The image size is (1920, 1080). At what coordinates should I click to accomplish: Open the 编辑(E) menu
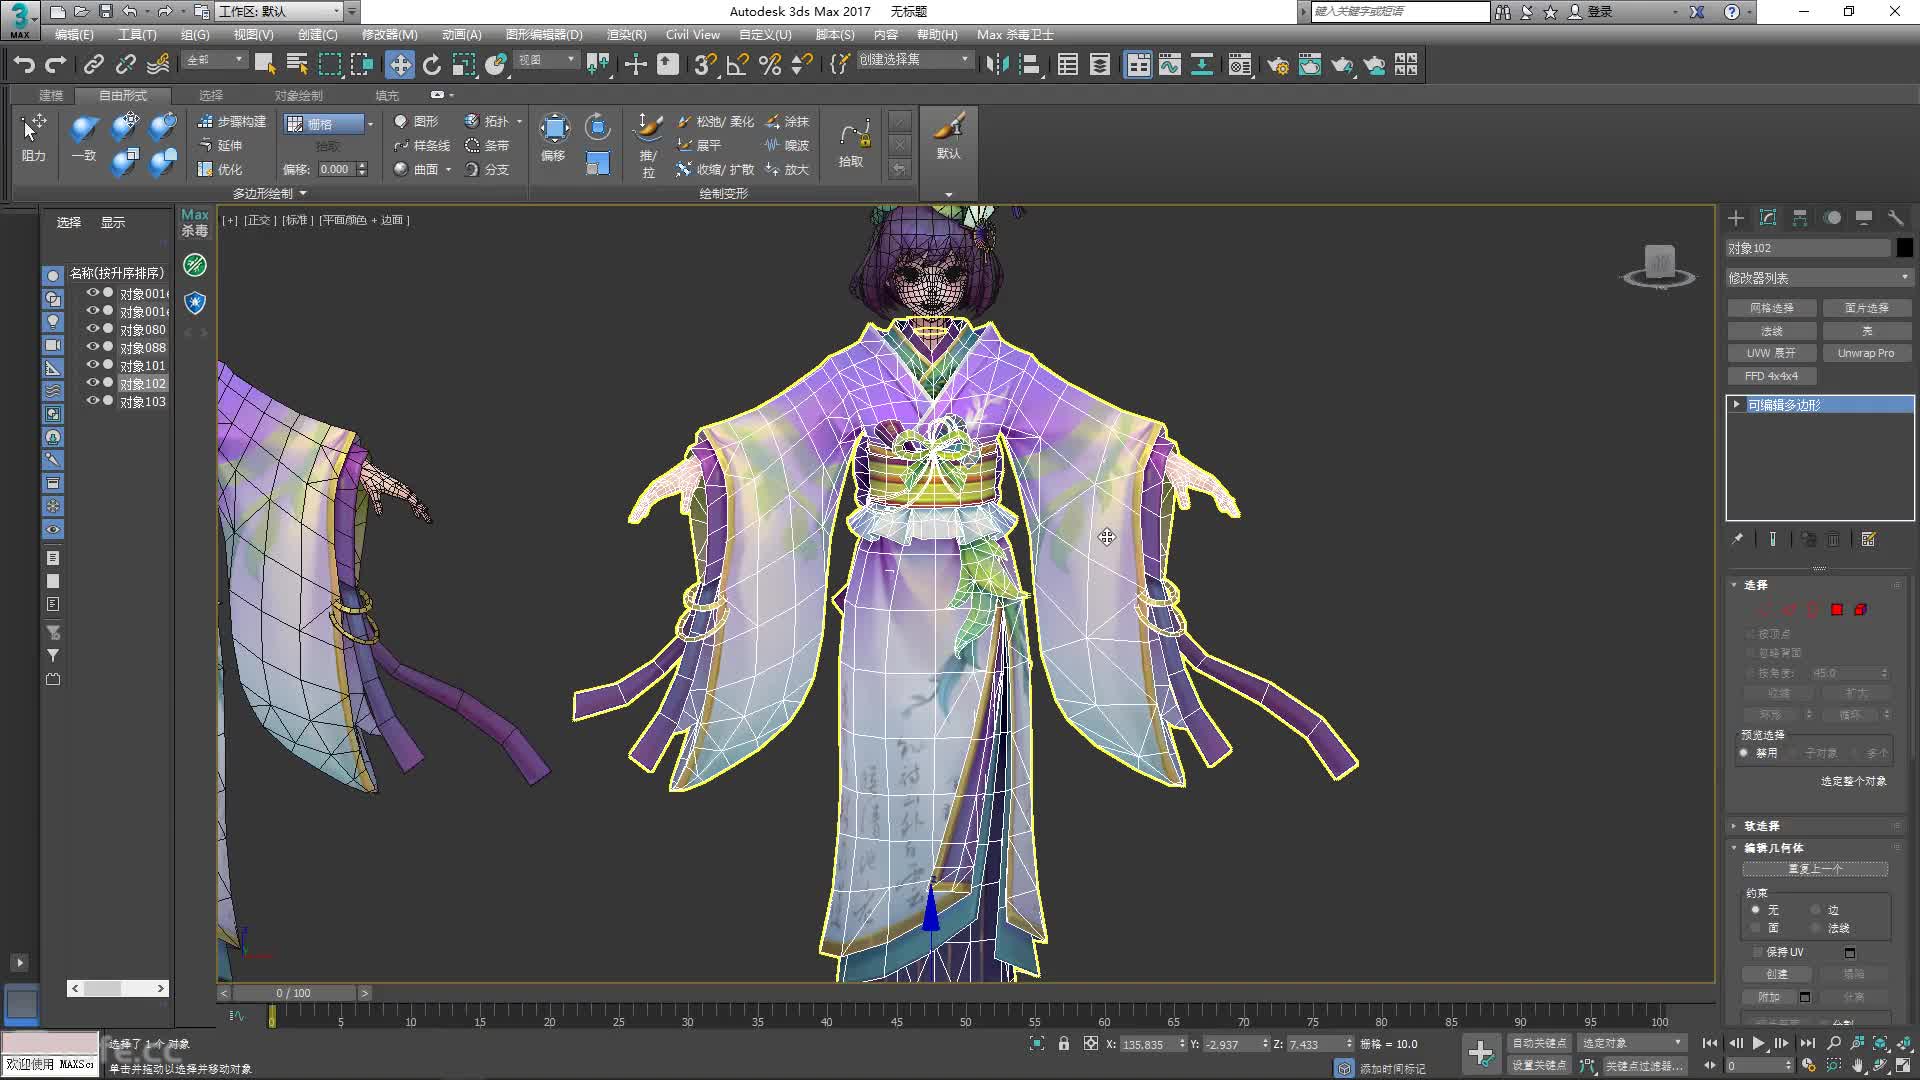(74, 34)
